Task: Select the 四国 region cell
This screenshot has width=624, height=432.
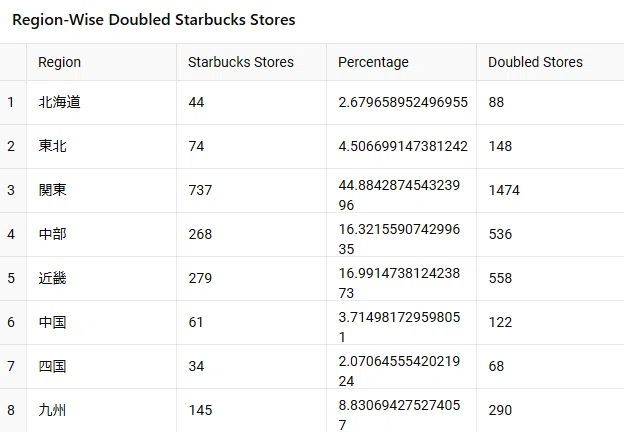Action: click(101, 366)
